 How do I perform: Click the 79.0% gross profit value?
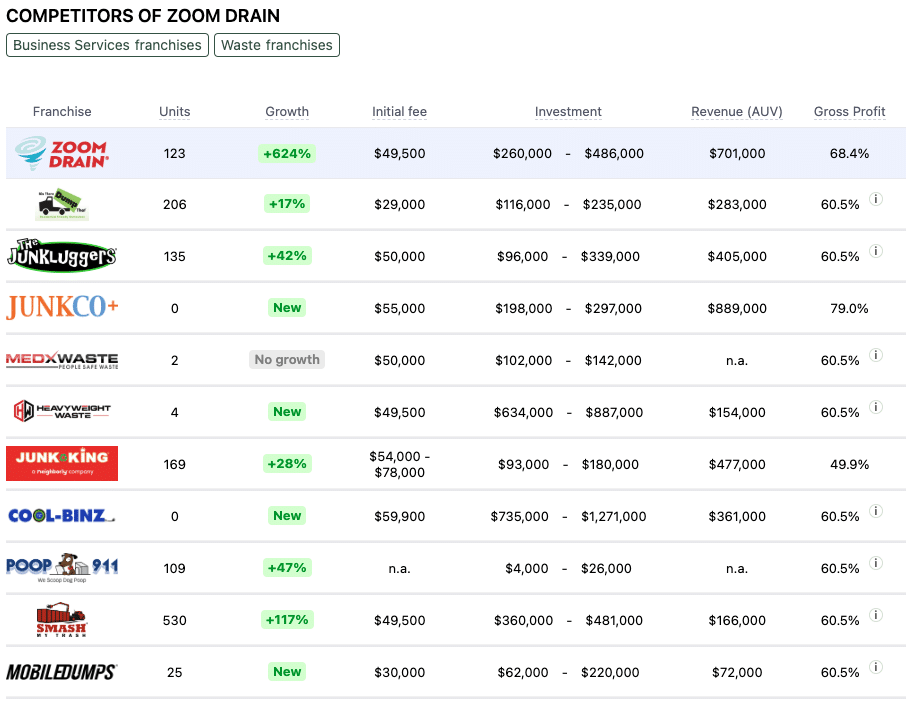click(x=850, y=308)
